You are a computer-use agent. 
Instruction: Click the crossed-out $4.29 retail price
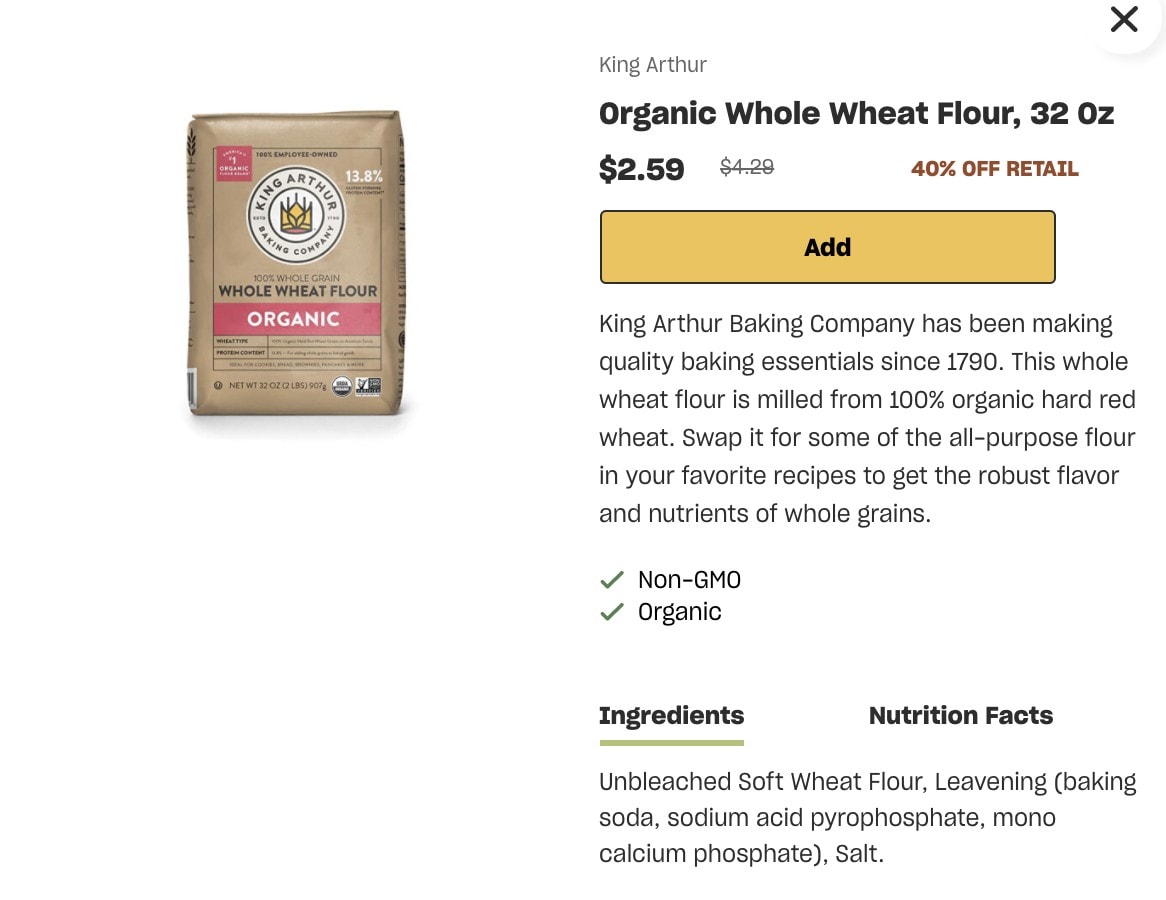point(747,167)
